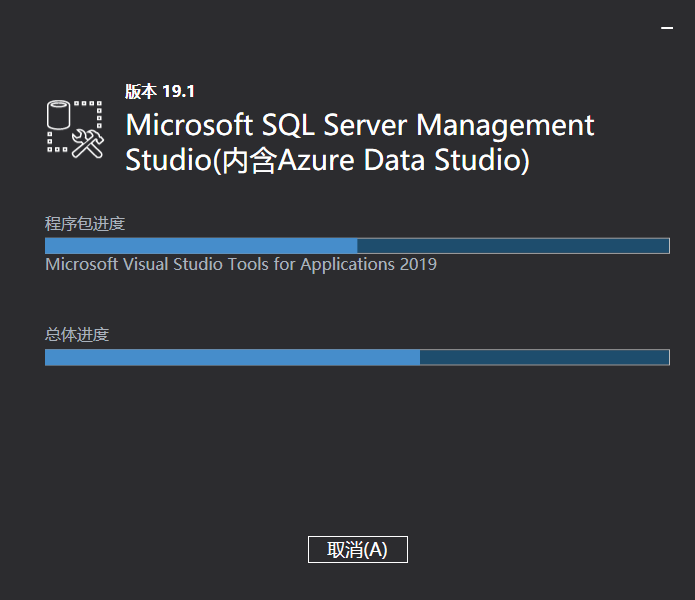Minimize the SSMS installer window
This screenshot has height=600, width=695.
click(x=667, y=28)
